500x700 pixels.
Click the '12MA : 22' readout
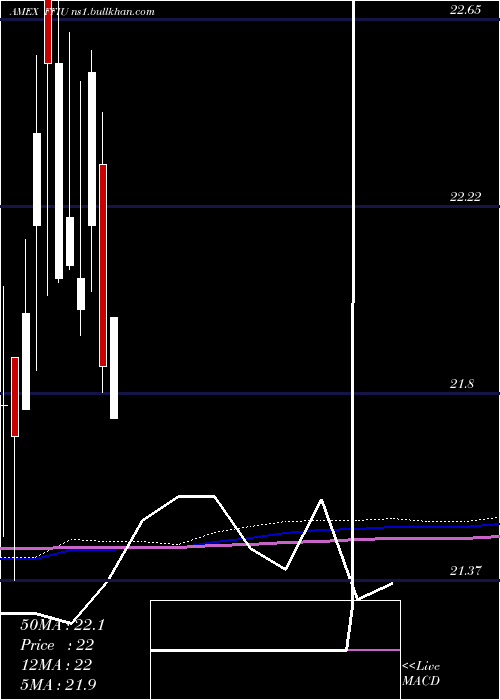56,665
